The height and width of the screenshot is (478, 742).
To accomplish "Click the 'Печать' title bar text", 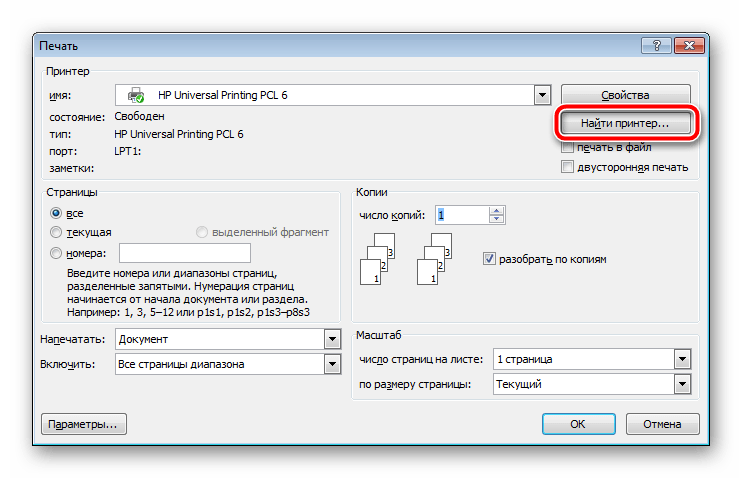I will (x=58, y=46).
